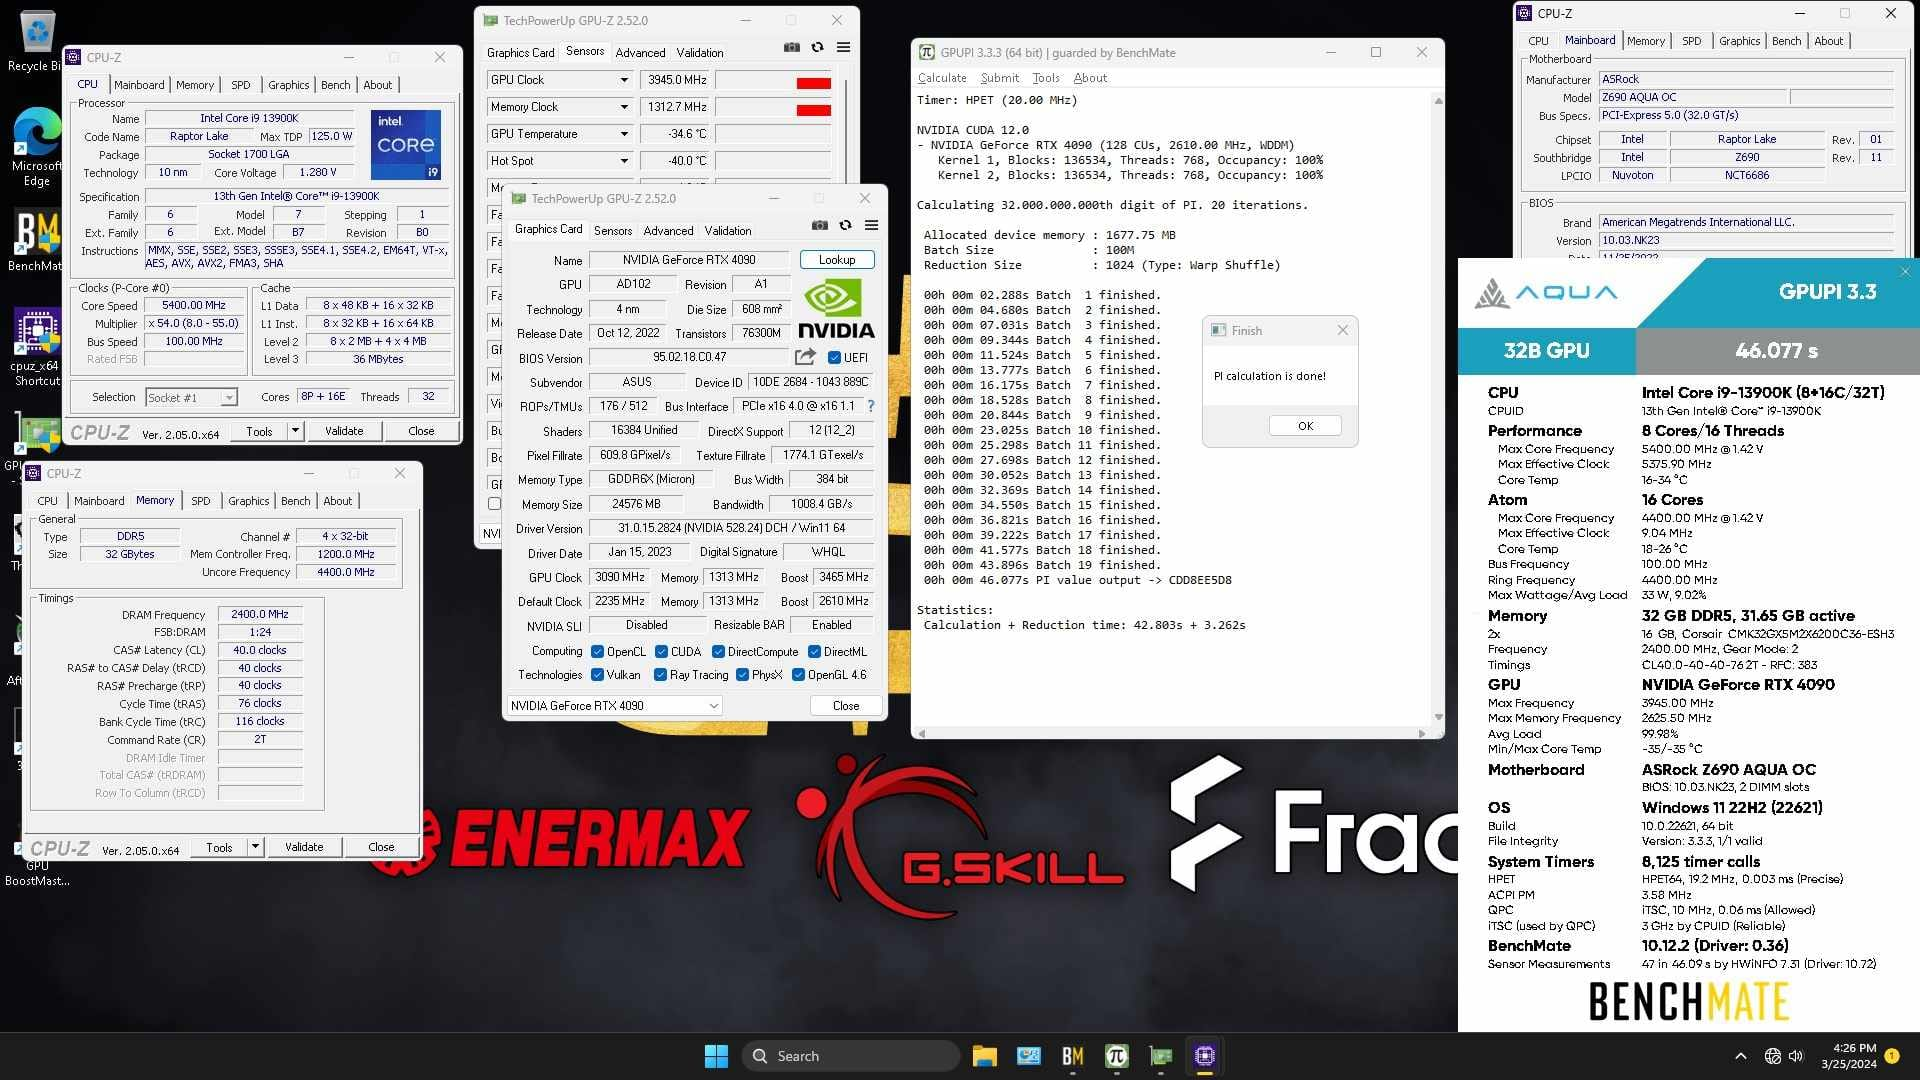Click BIOS version share/export icon
Screen dimensions: 1920x1080
[805, 357]
